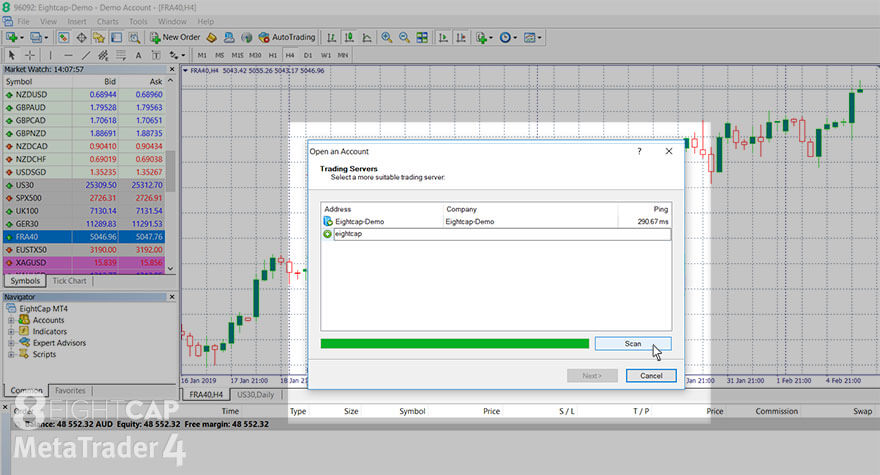Click the New Order toolbar button

(174, 37)
